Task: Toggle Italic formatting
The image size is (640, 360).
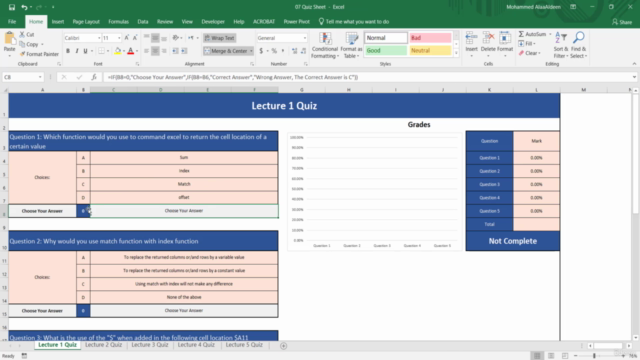Action: [x=77, y=51]
